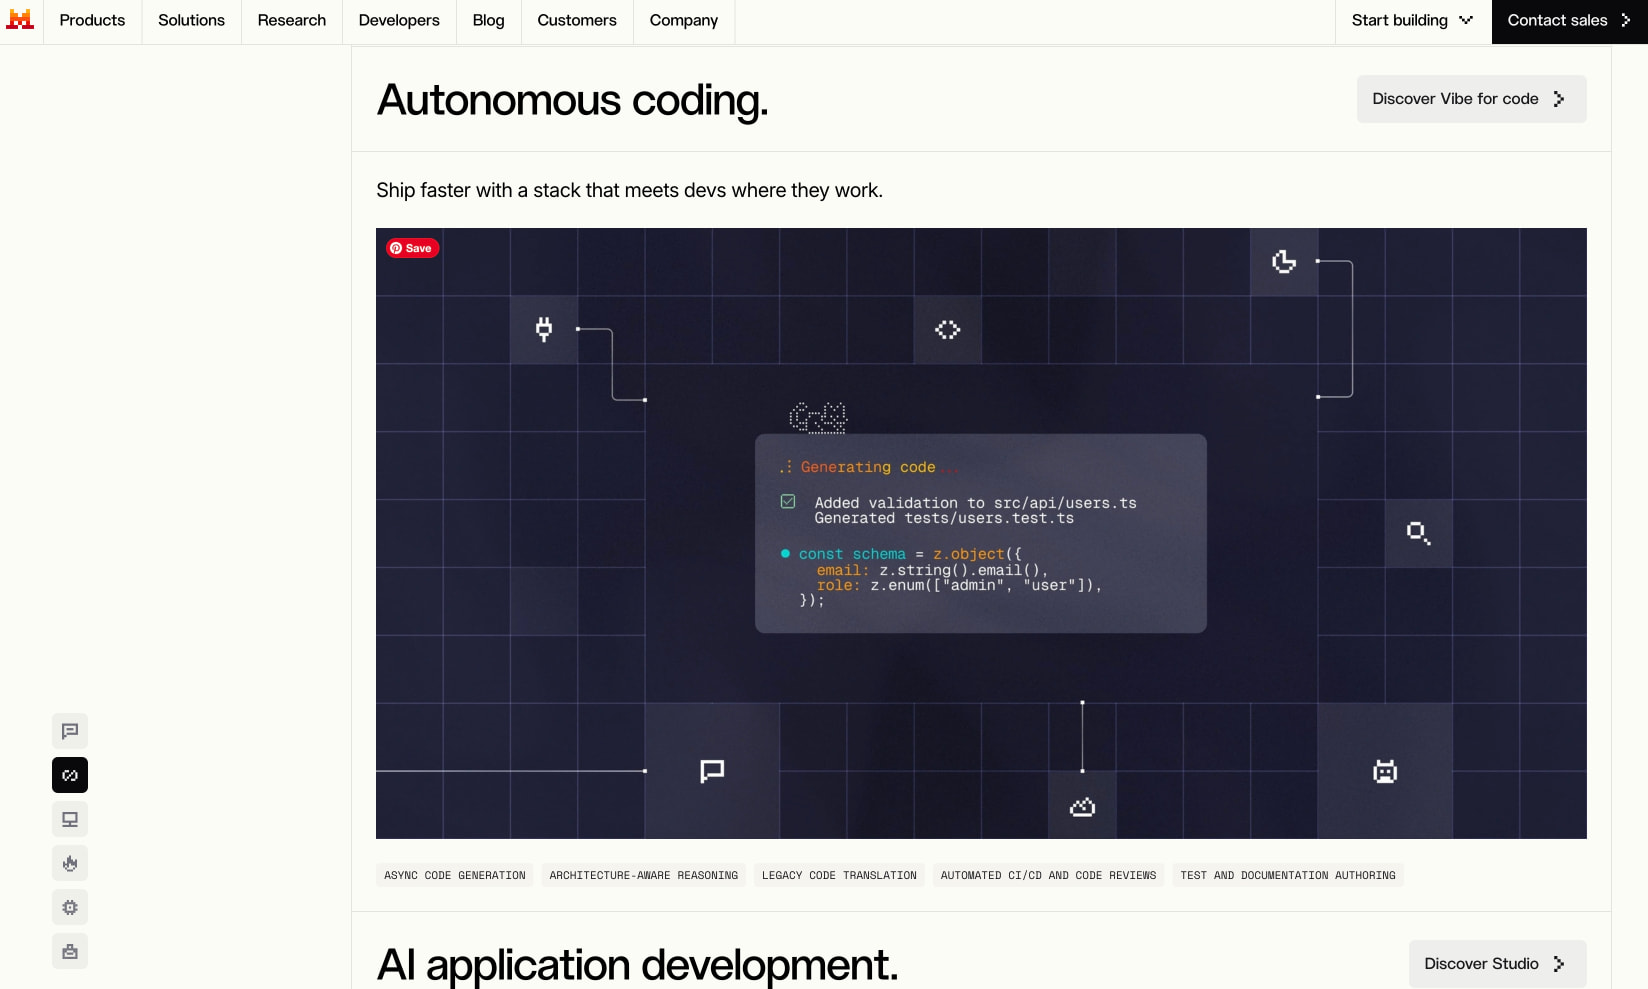Click the magnifier search icon tile
Image resolution: width=1648 pixels, height=989 pixels.
[1418, 533]
